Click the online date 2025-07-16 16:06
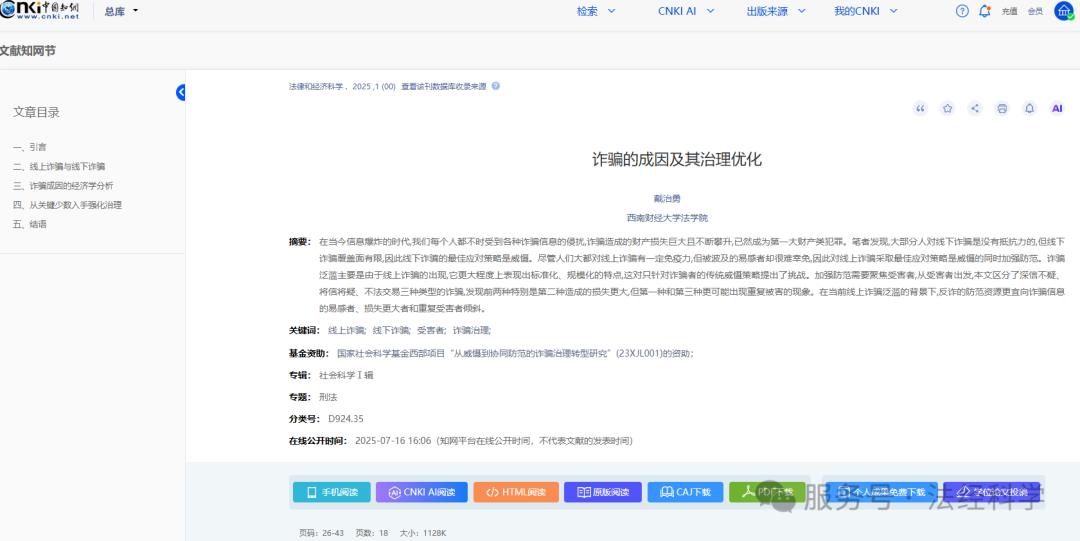 pyautogui.click(x=393, y=440)
